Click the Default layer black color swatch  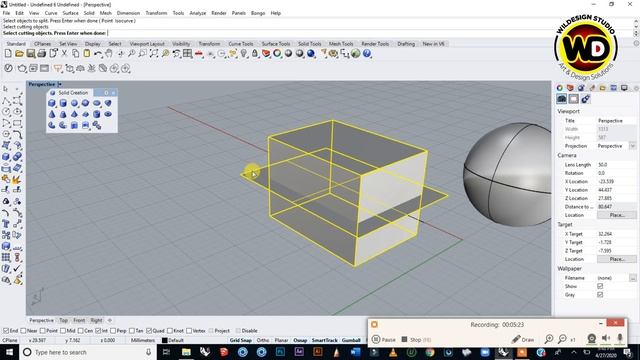click(164, 340)
